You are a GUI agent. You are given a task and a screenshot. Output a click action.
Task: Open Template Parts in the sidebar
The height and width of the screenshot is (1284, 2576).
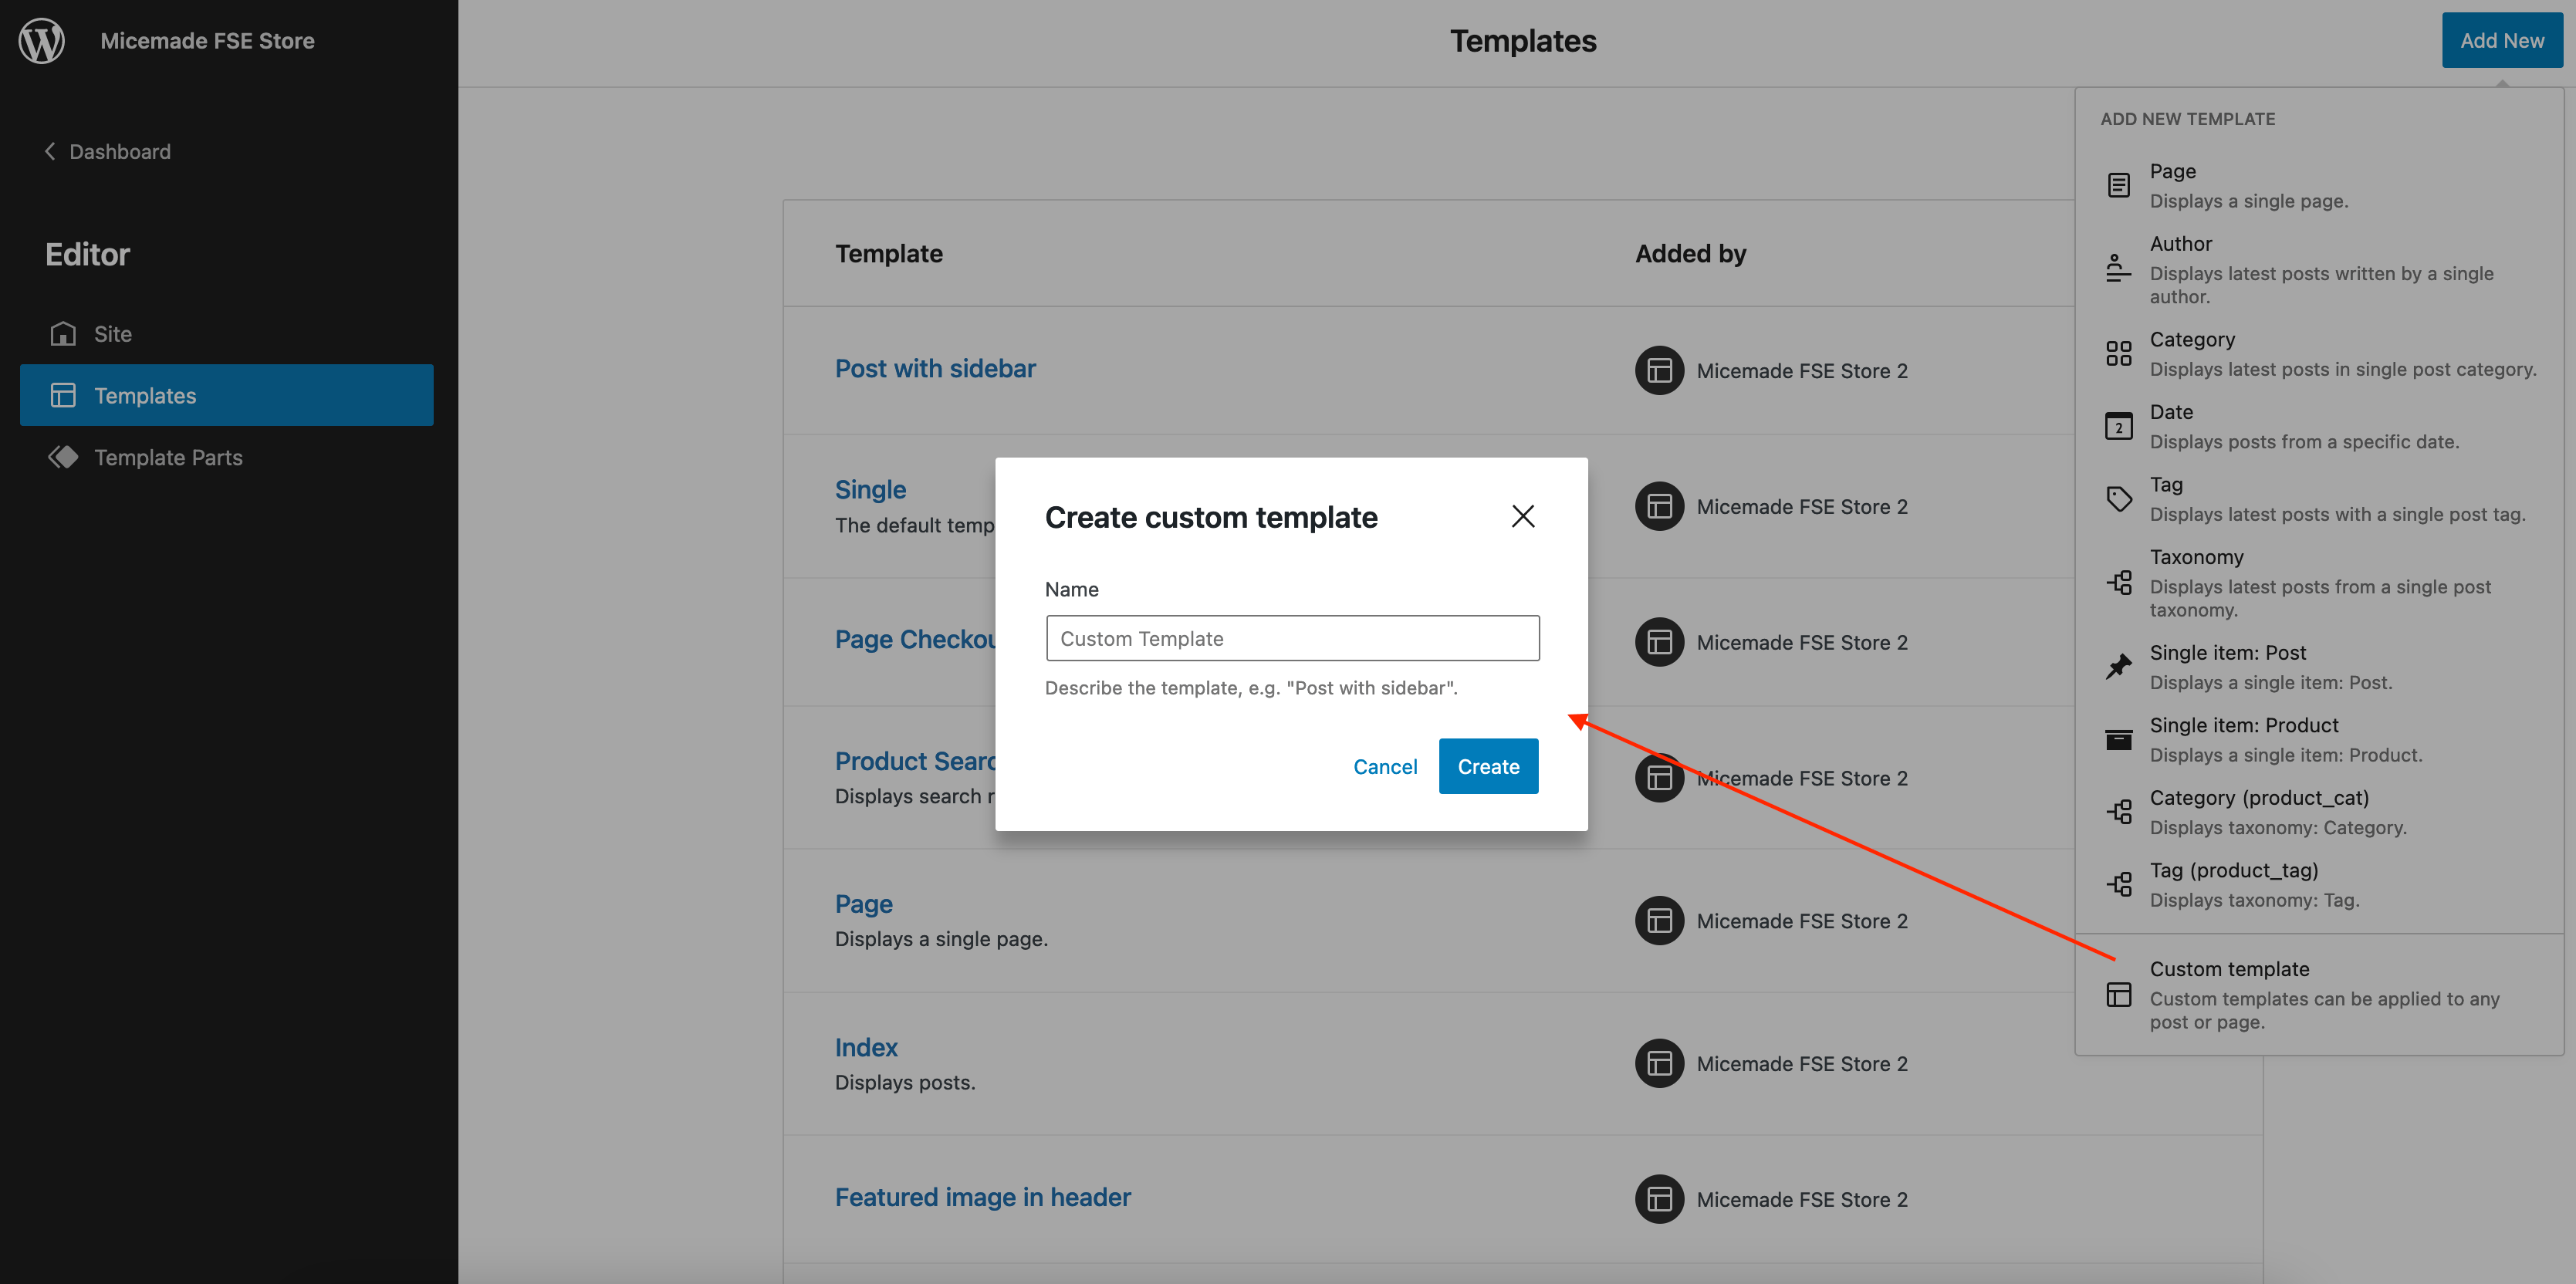pos(226,457)
